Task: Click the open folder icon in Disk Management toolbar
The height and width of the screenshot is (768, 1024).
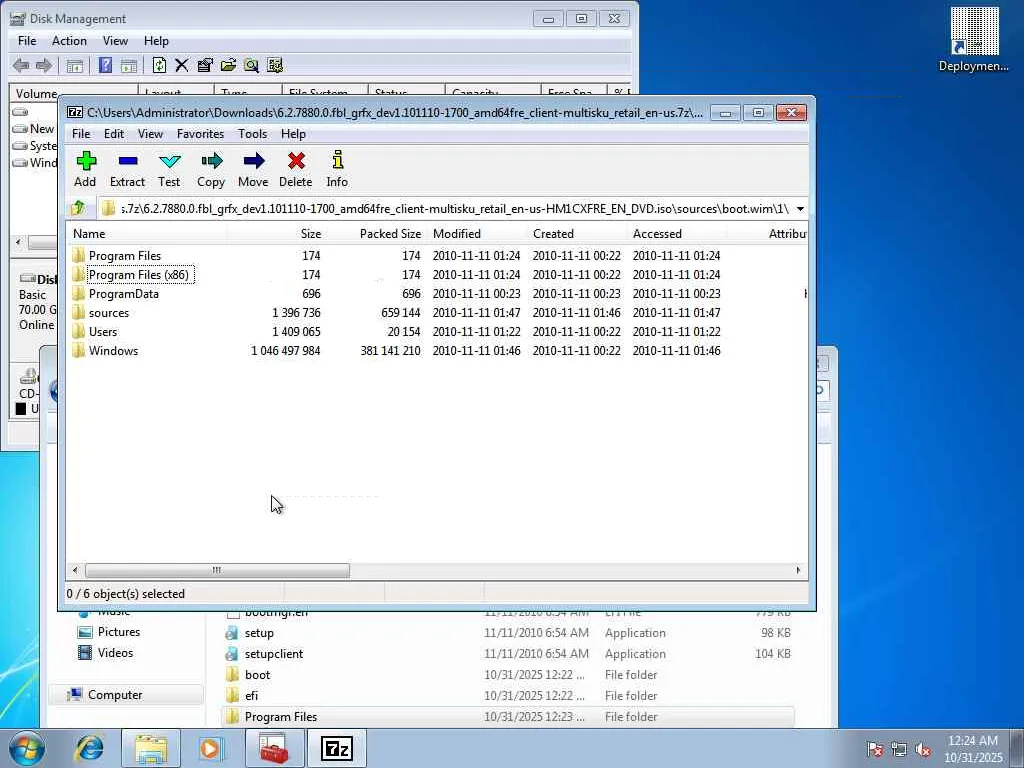Action: tap(228, 65)
